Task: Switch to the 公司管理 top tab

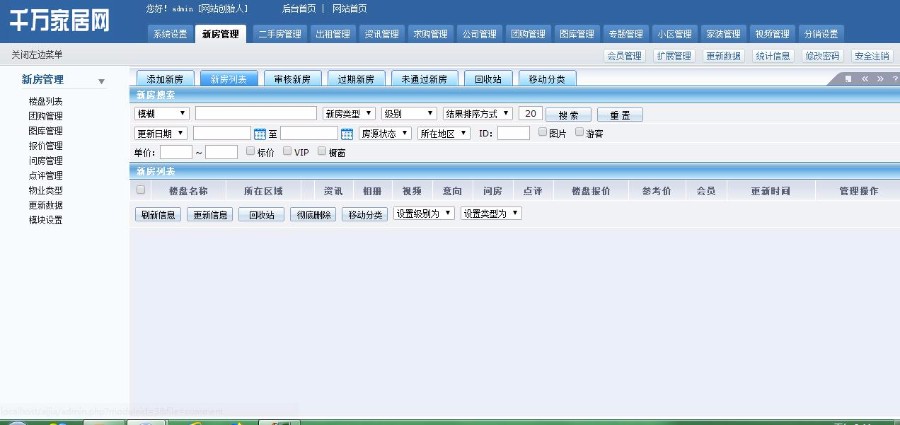Action: click(479, 34)
